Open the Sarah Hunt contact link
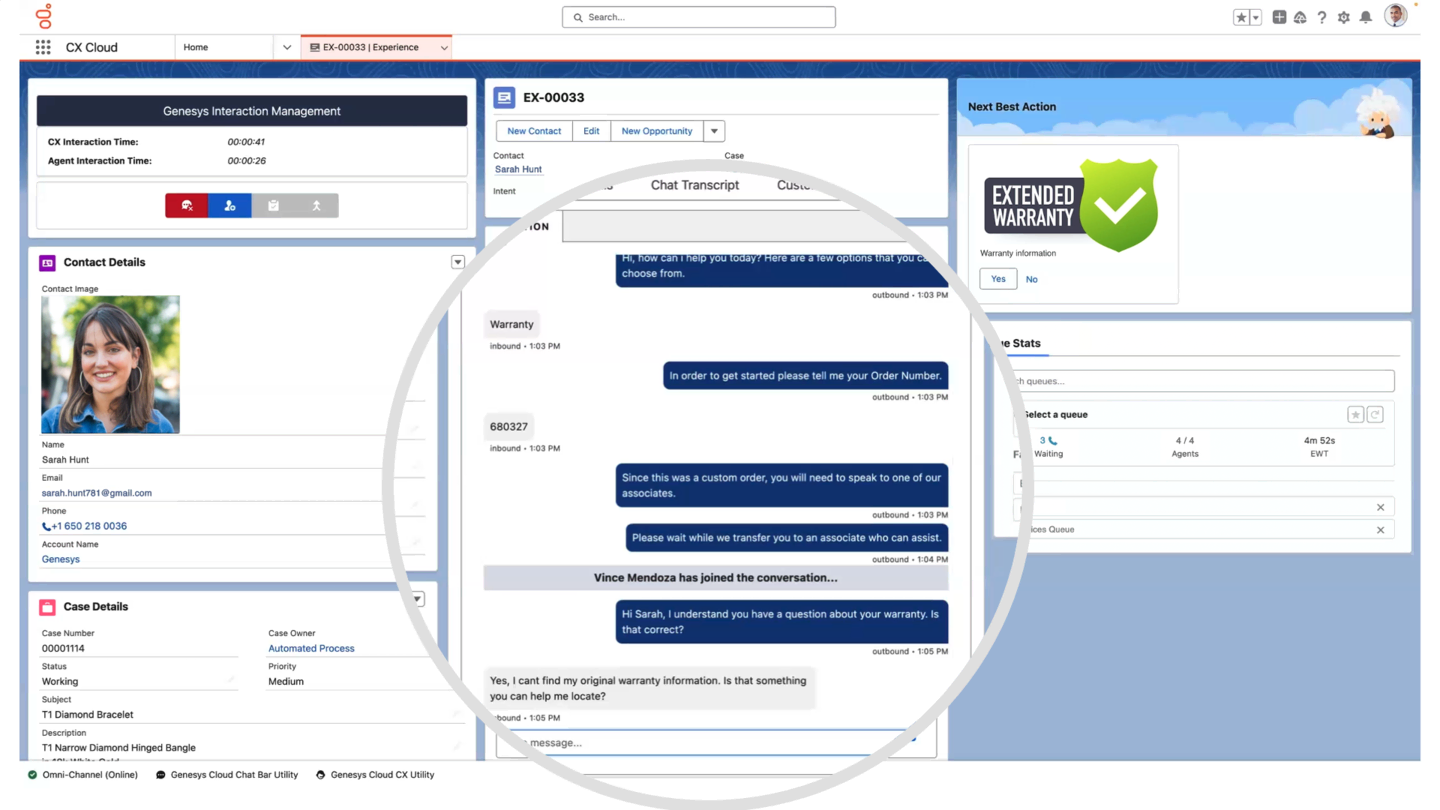Viewport: 1440px width, 810px height. click(518, 169)
